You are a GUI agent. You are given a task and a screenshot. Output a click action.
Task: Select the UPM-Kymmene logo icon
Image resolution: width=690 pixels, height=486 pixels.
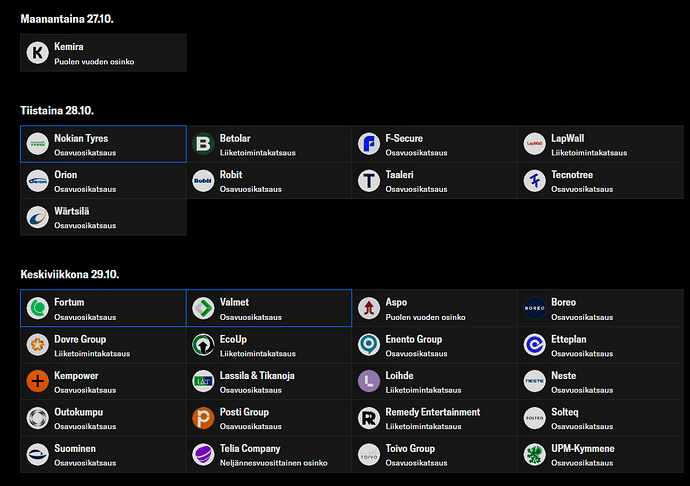point(535,454)
